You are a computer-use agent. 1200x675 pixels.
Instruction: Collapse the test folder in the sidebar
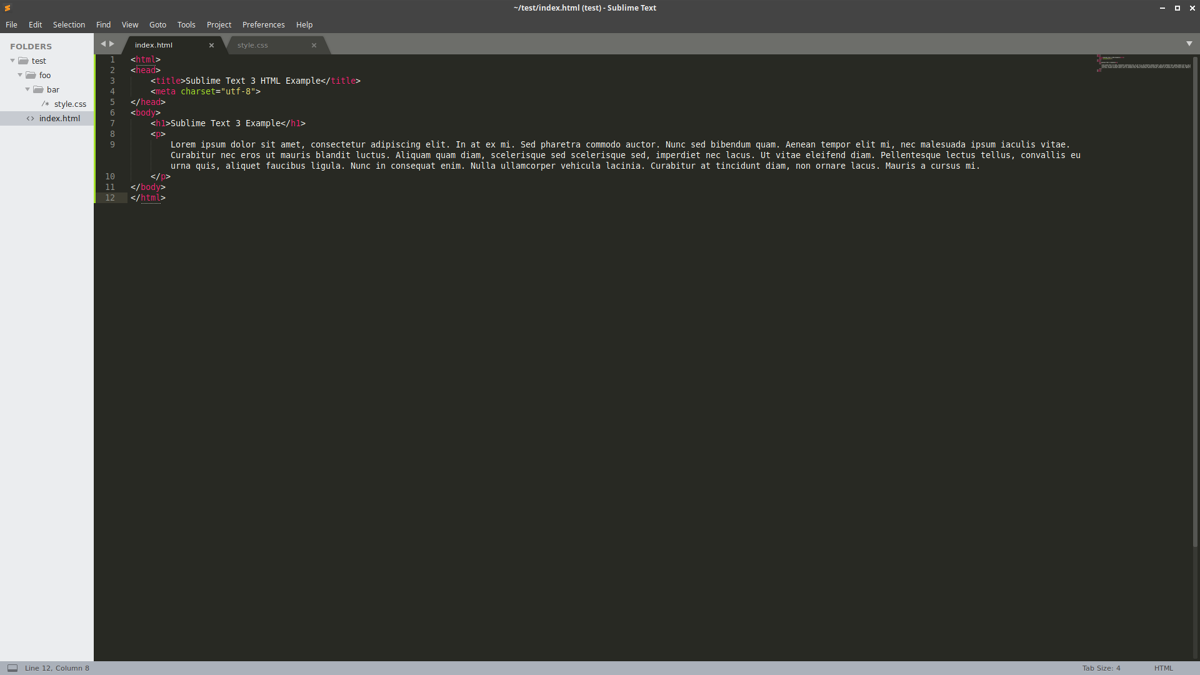(12, 60)
